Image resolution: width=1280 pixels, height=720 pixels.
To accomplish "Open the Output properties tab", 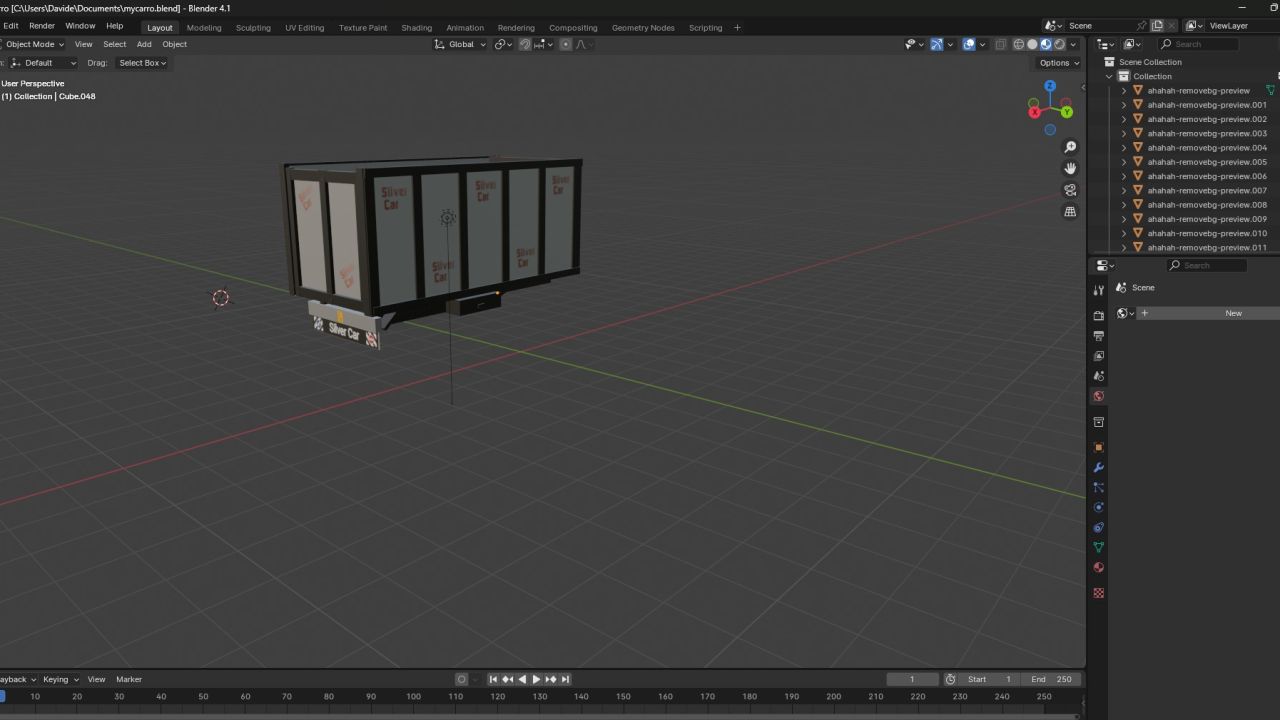I will point(1099,336).
